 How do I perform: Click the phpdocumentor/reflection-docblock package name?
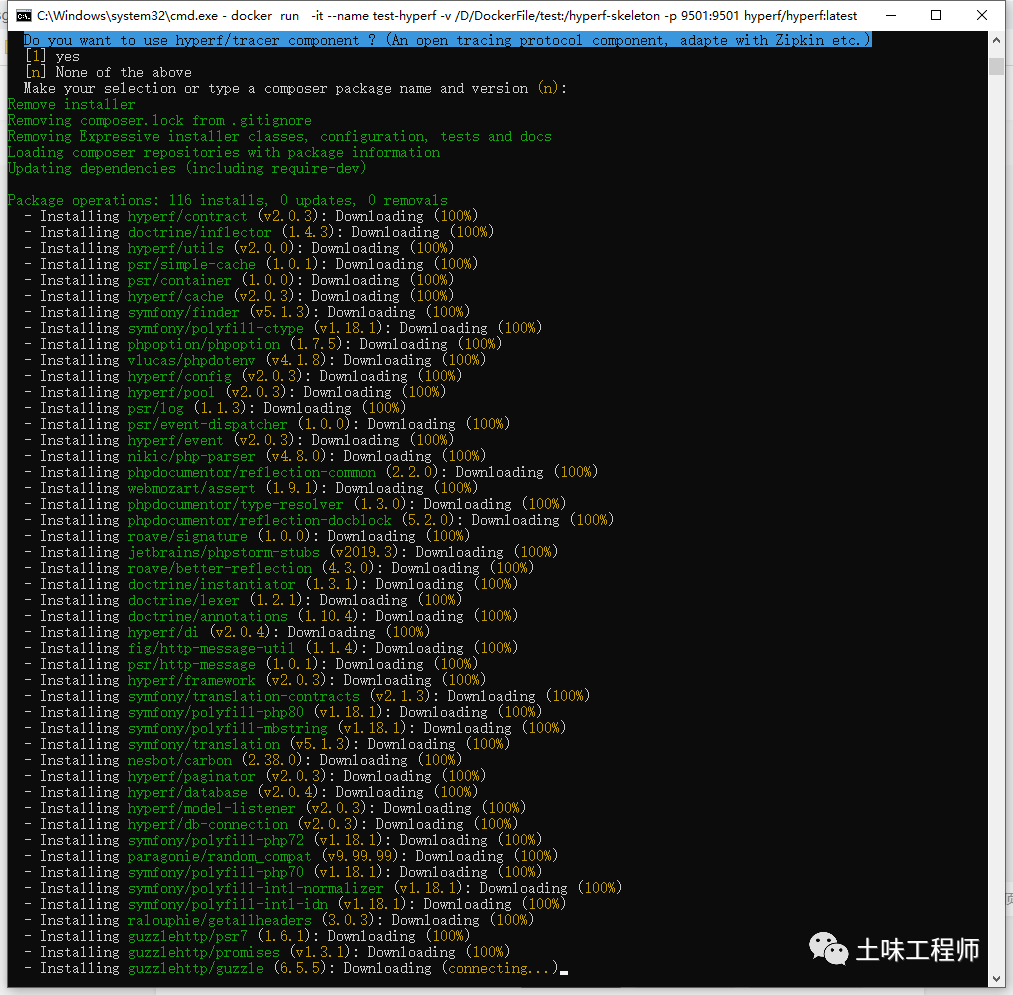coord(260,520)
